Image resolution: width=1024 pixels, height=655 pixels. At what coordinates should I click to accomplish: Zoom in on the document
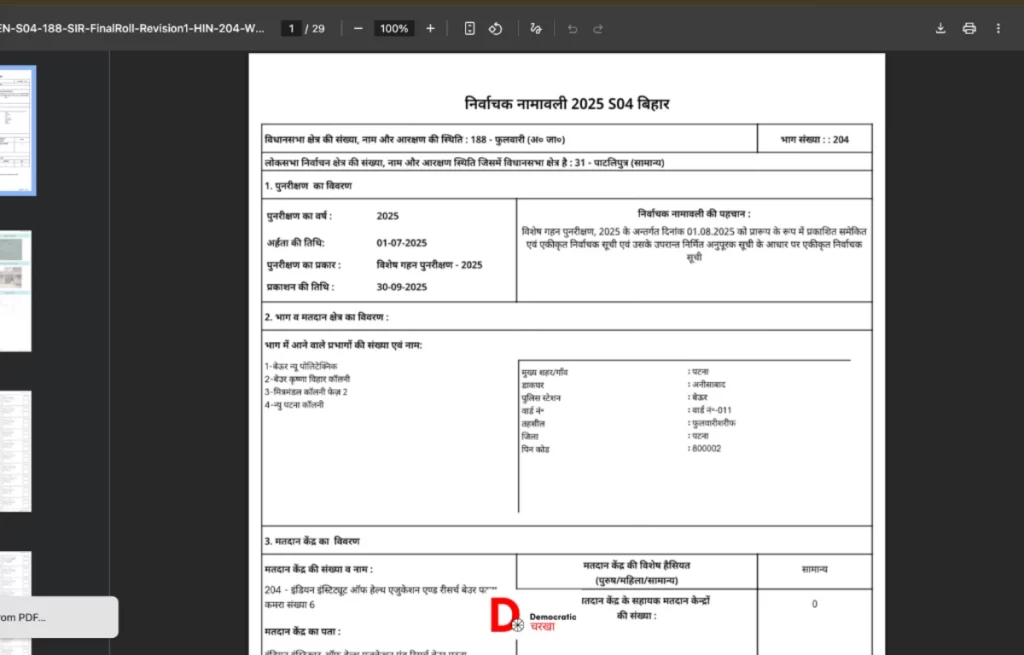[429, 28]
